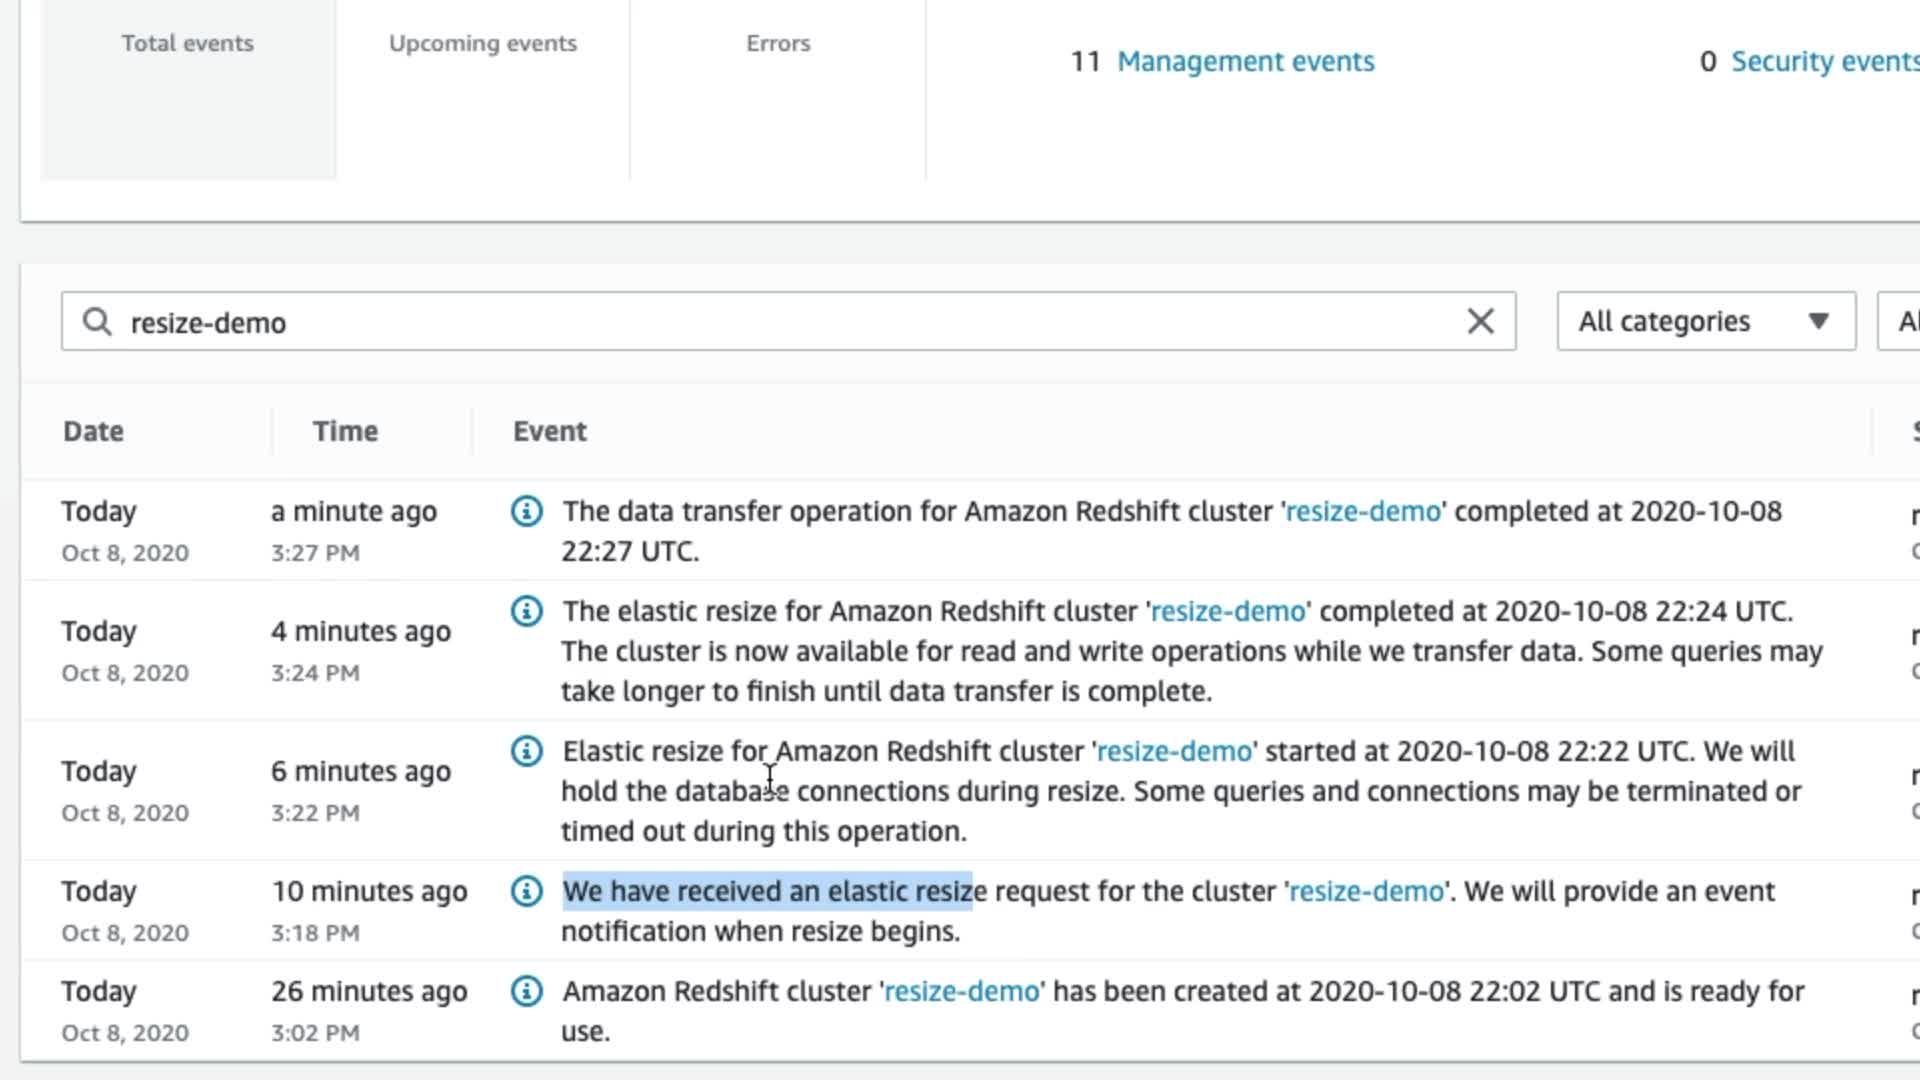Click the search magnifier icon
1920x1080 pixels.
pyautogui.click(x=97, y=322)
